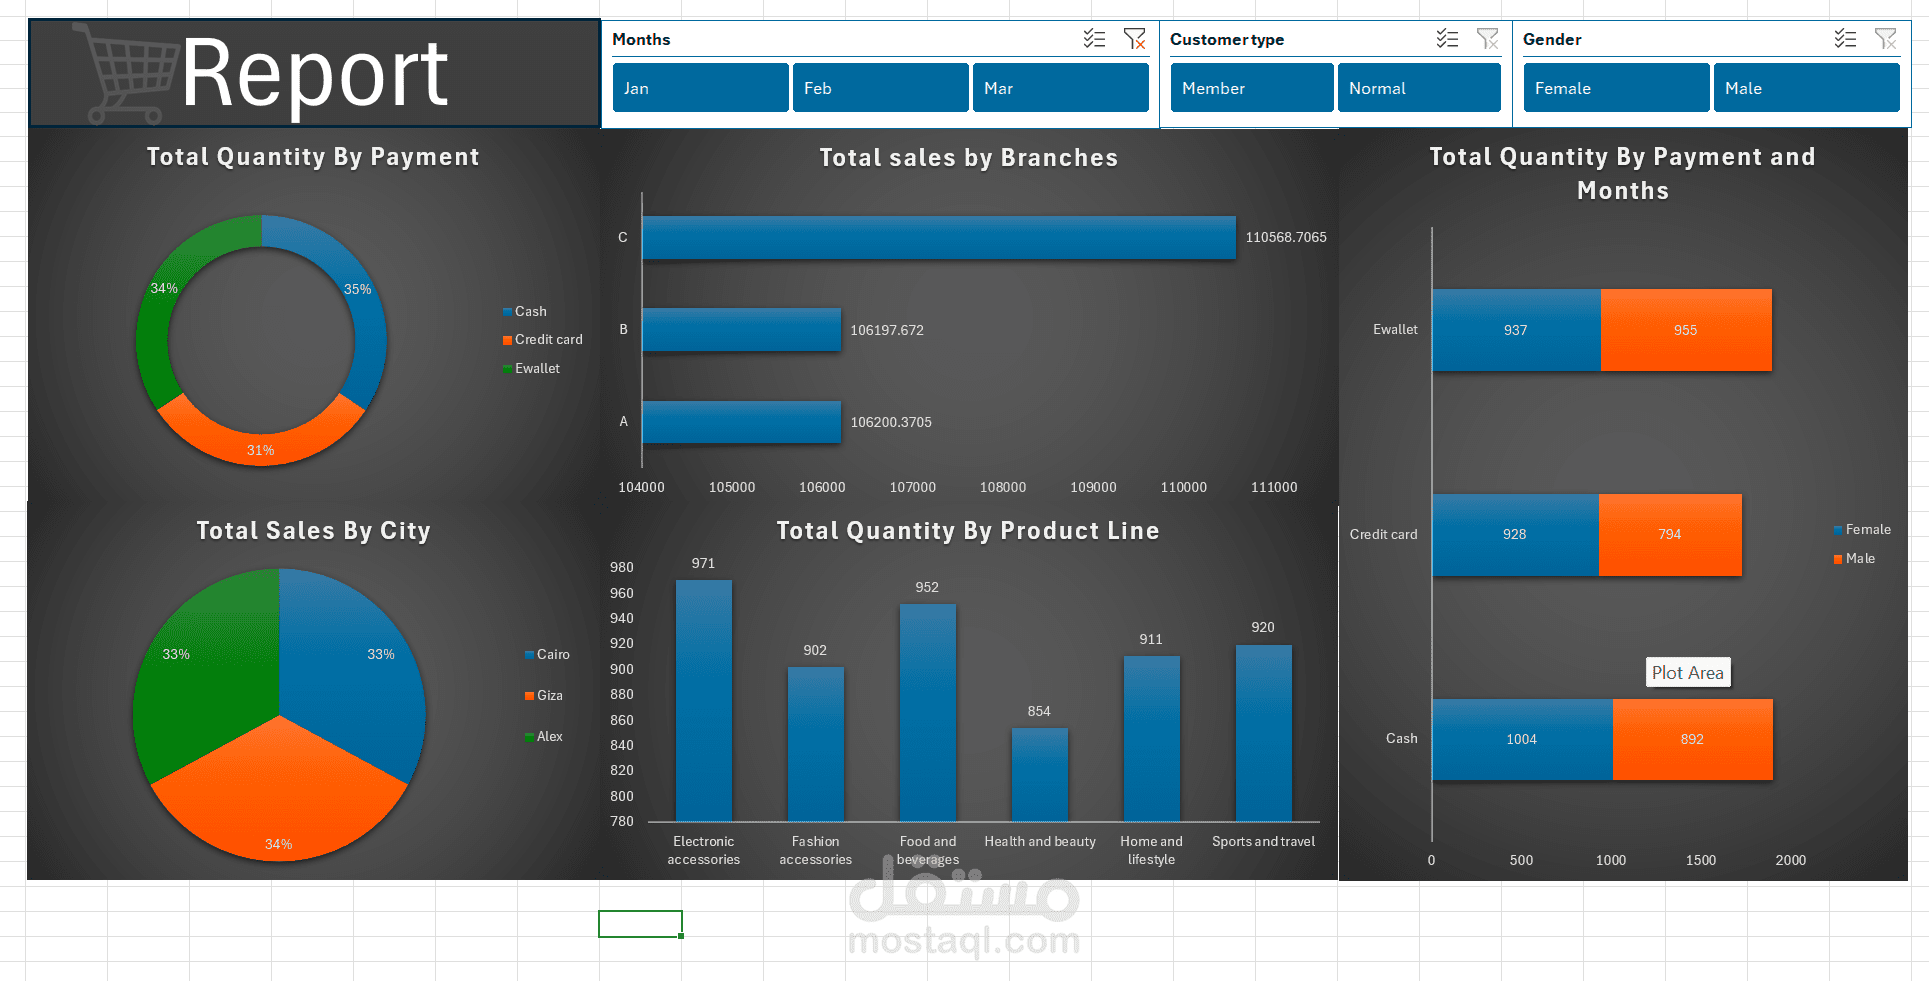The image size is (1929, 981).
Task: Click Male legend entry in stacked chart
Action: pyautogui.click(x=1854, y=559)
